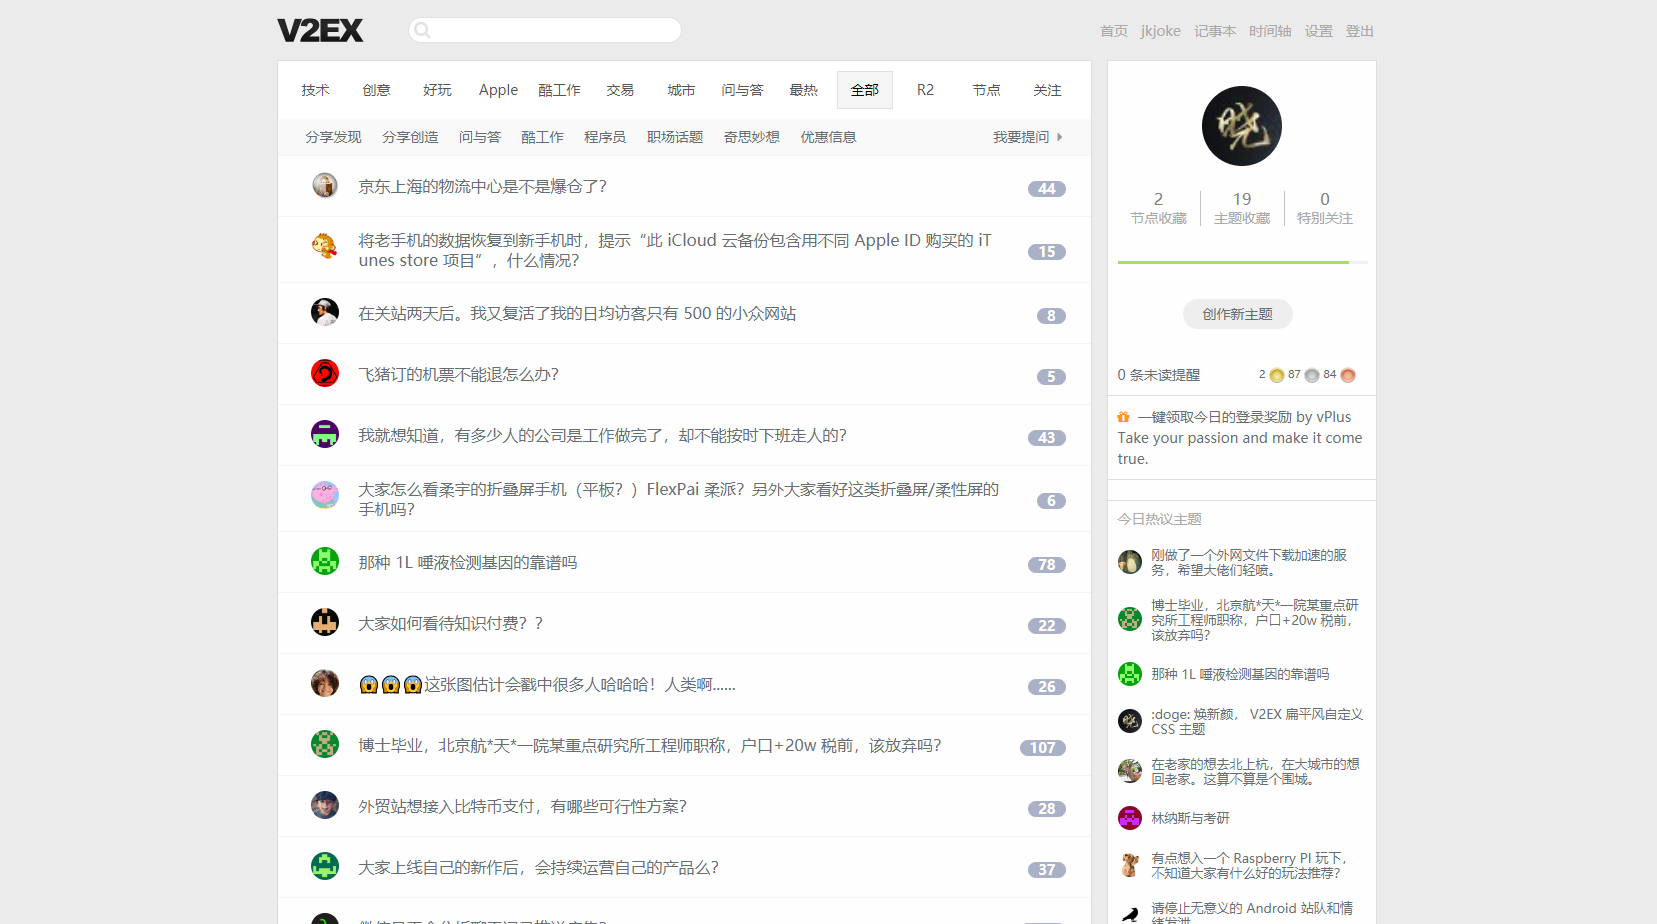
Task: Click the bronze coin balance icon
Action: click(x=1347, y=374)
